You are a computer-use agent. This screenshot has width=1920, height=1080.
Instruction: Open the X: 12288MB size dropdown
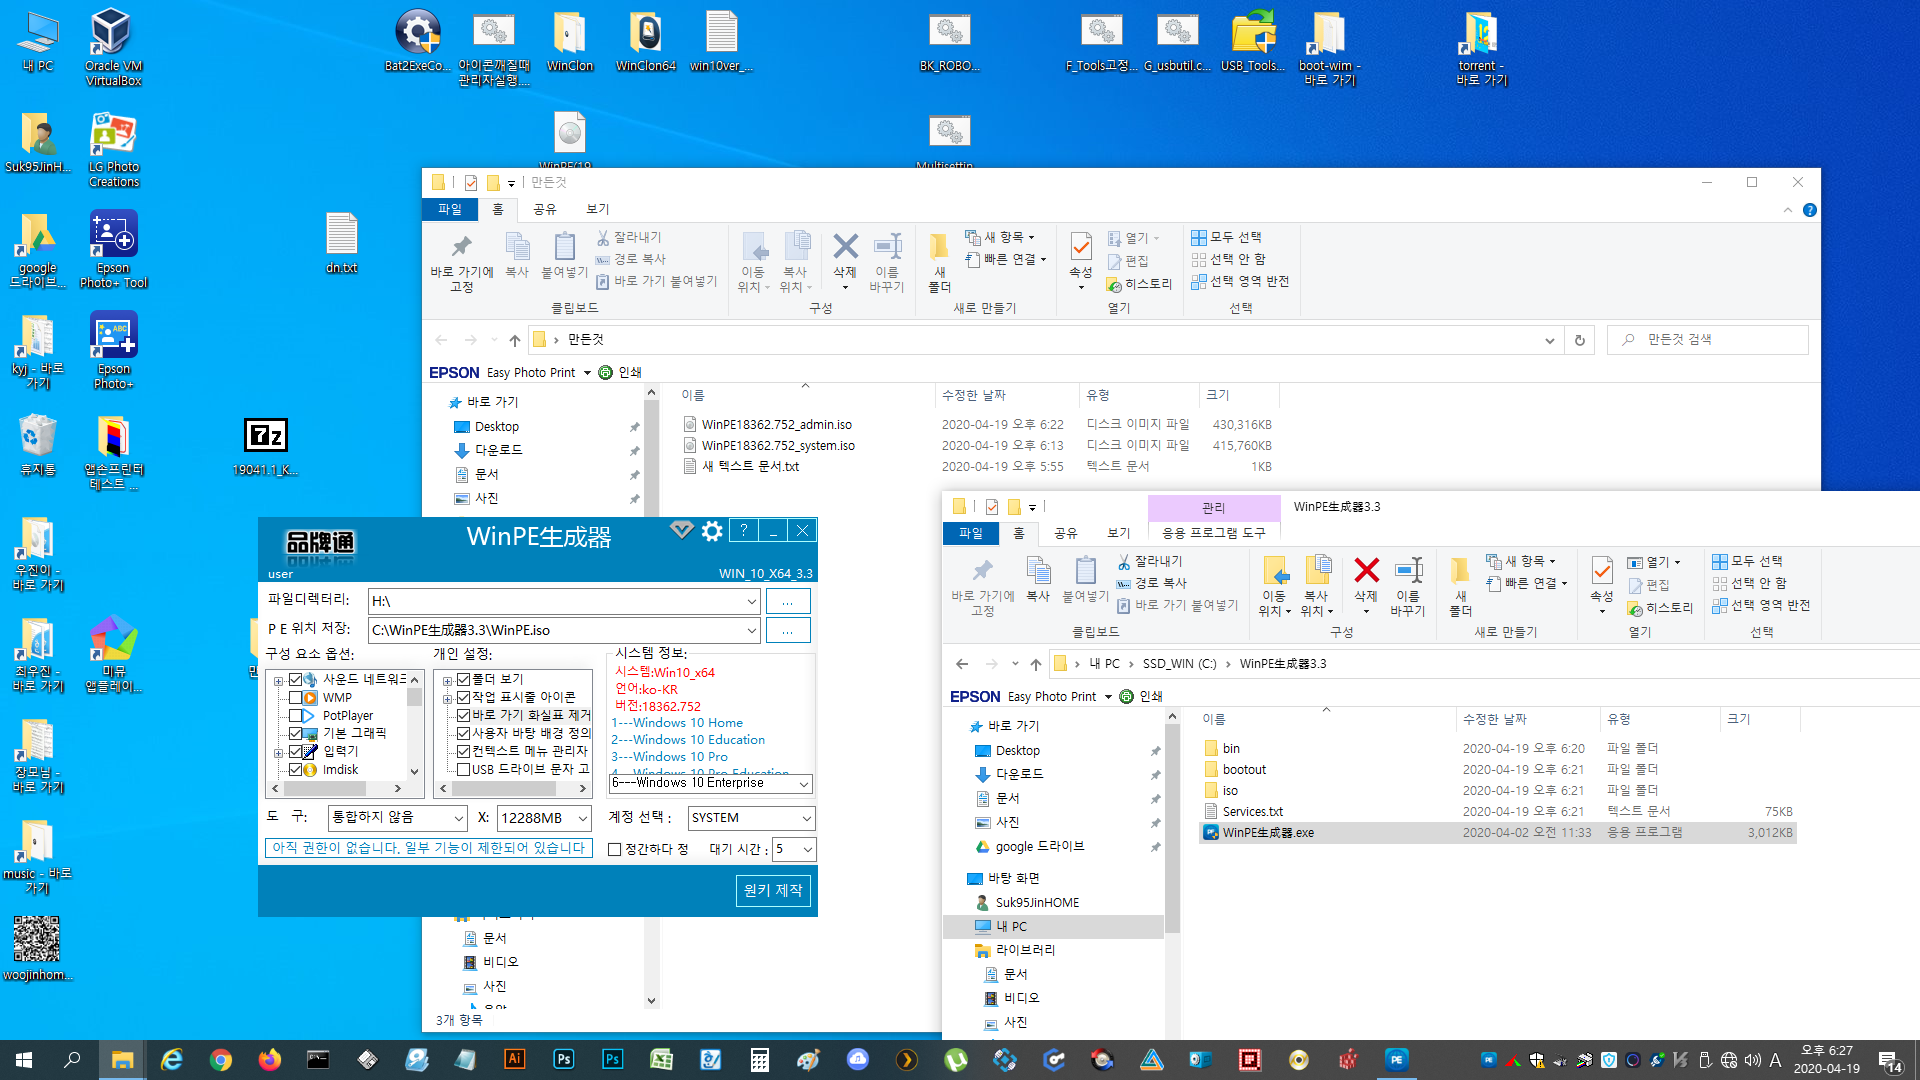pos(582,818)
